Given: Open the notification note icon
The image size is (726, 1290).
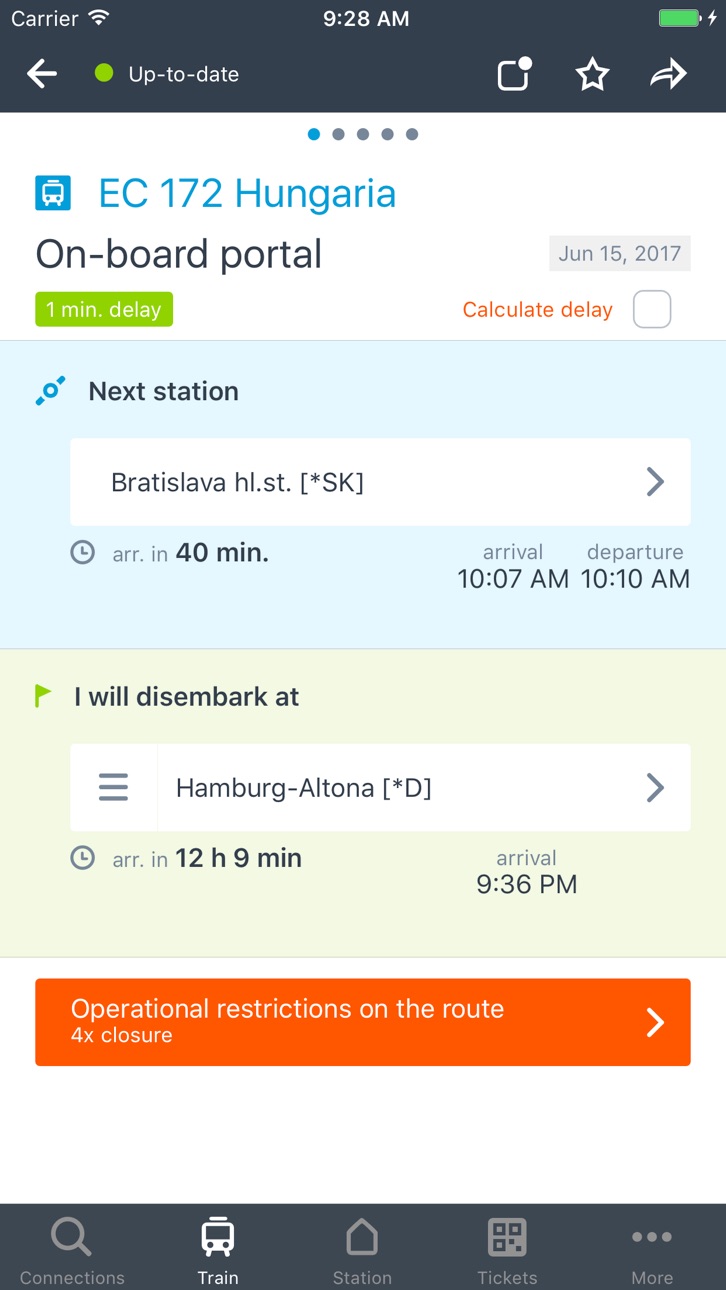Looking at the screenshot, I should pyautogui.click(x=515, y=74).
